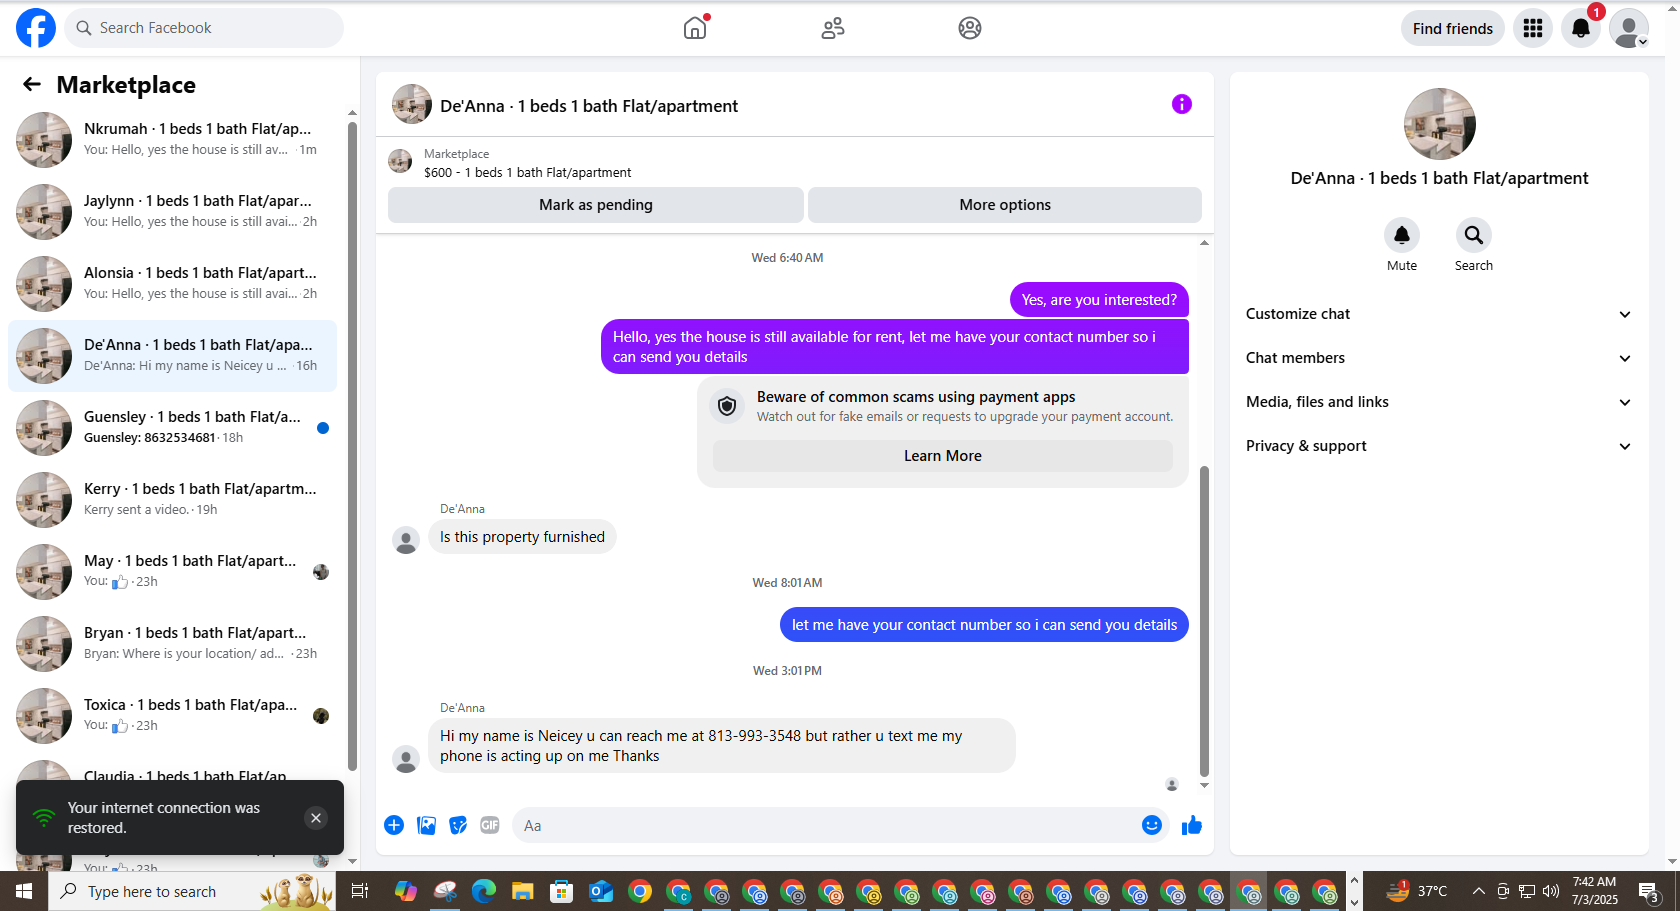Click the chat messages scrollbar
Image resolution: width=1680 pixels, height=911 pixels.
point(1204,620)
